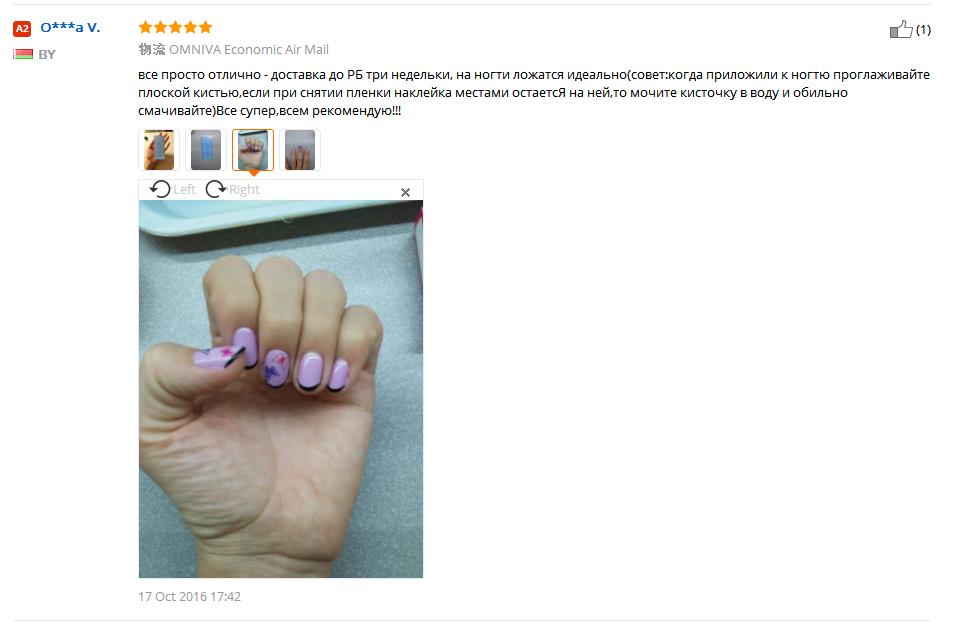Click the red A2 buyer level badge
The image size is (960, 622).
pyautogui.click(x=22, y=28)
